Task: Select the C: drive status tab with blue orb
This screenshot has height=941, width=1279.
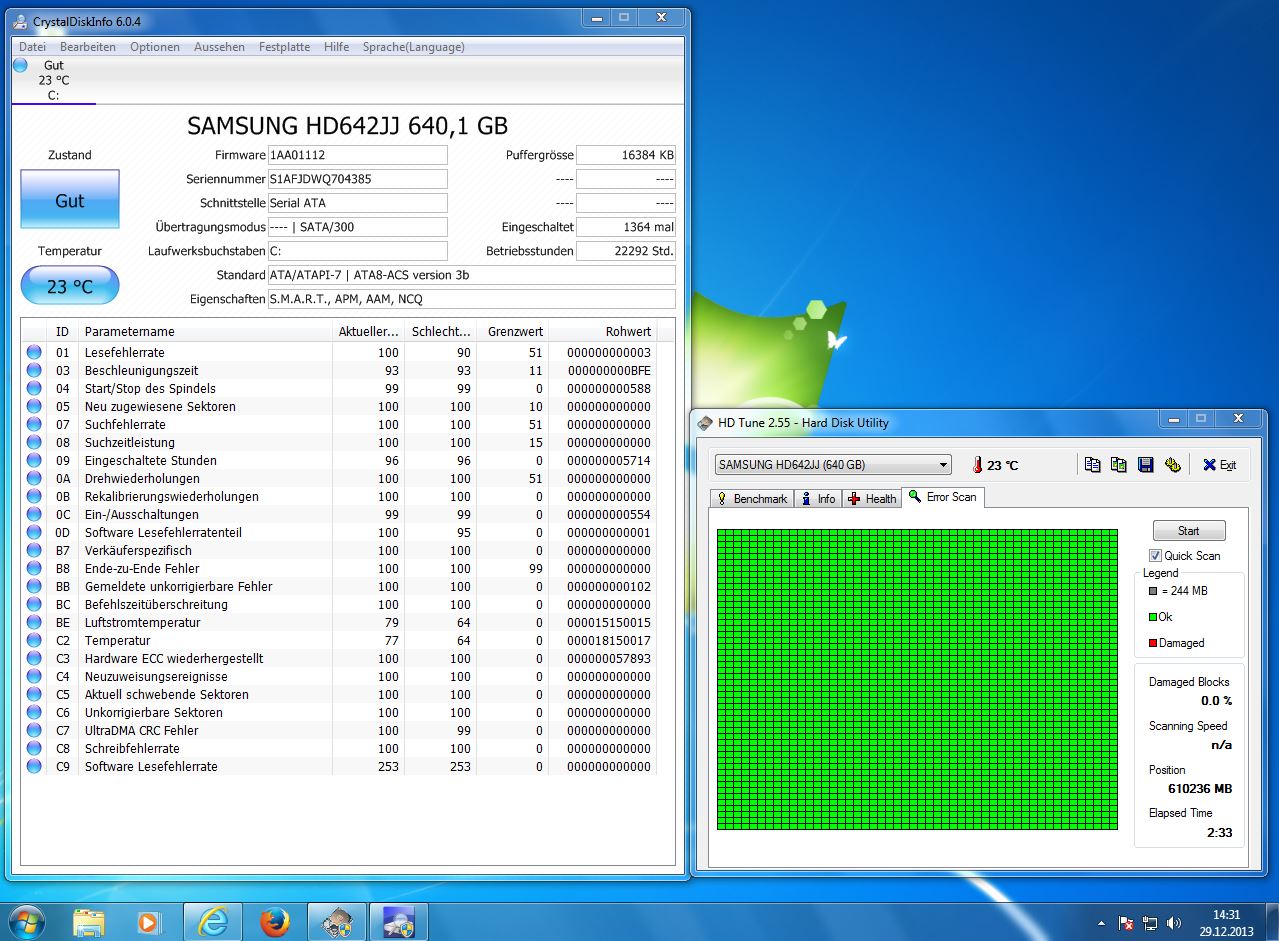Action: tap(53, 80)
